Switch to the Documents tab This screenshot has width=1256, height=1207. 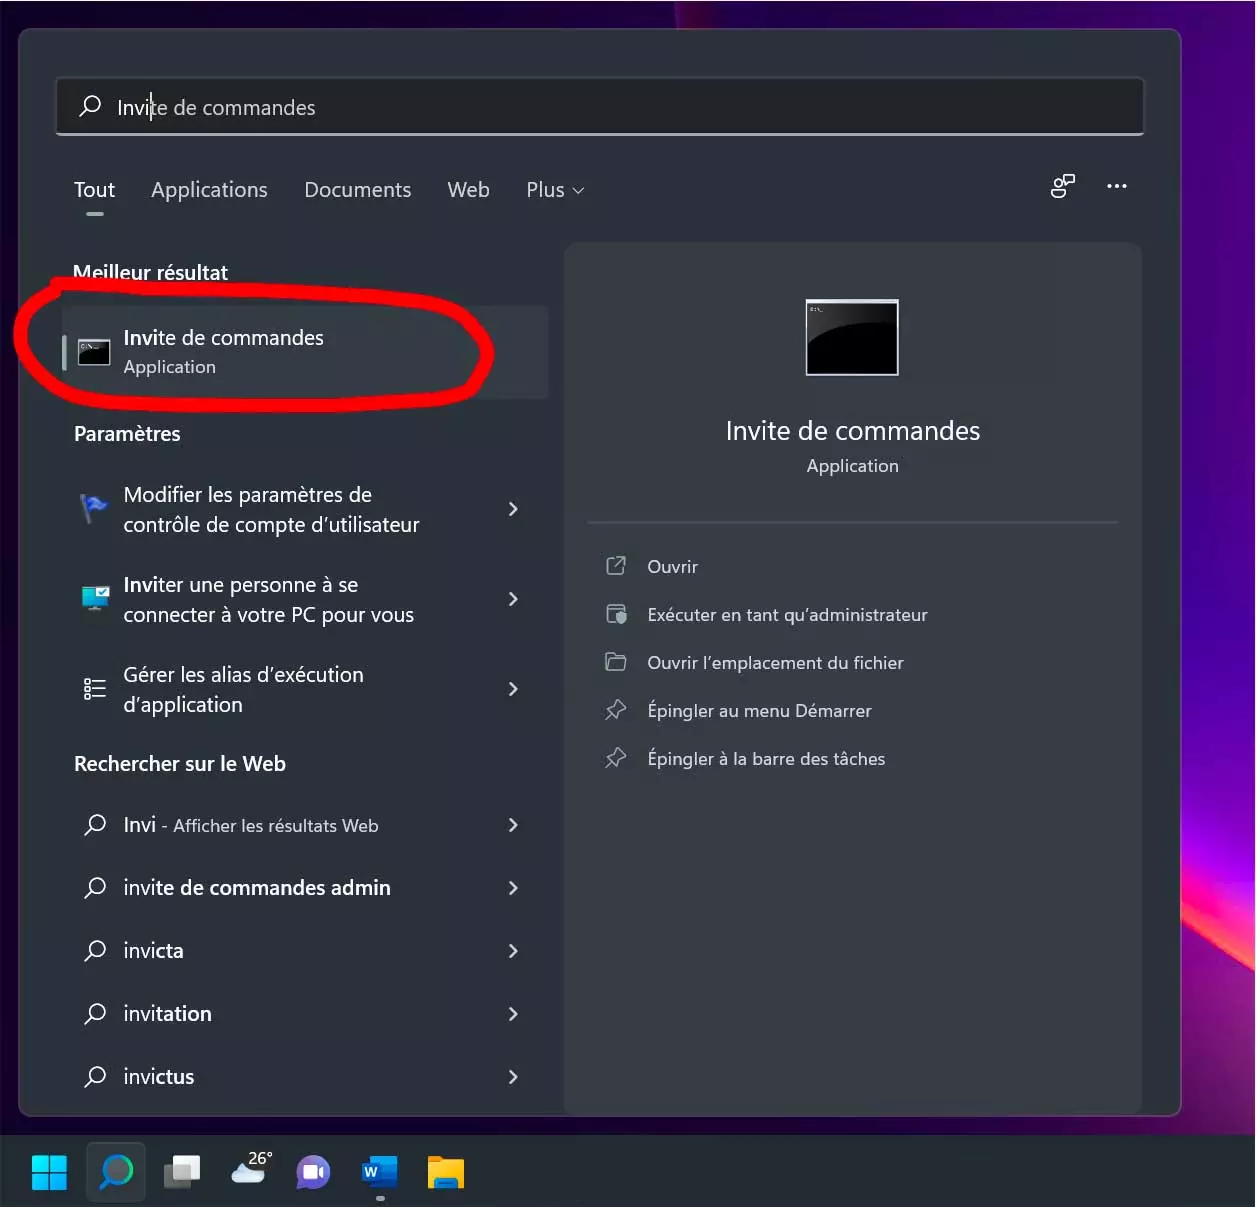point(357,190)
